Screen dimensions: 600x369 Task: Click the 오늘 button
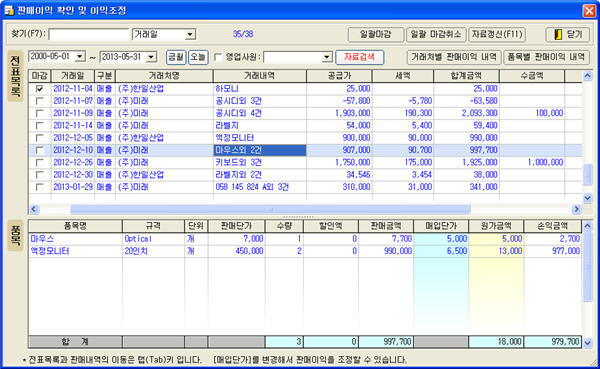coord(198,57)
